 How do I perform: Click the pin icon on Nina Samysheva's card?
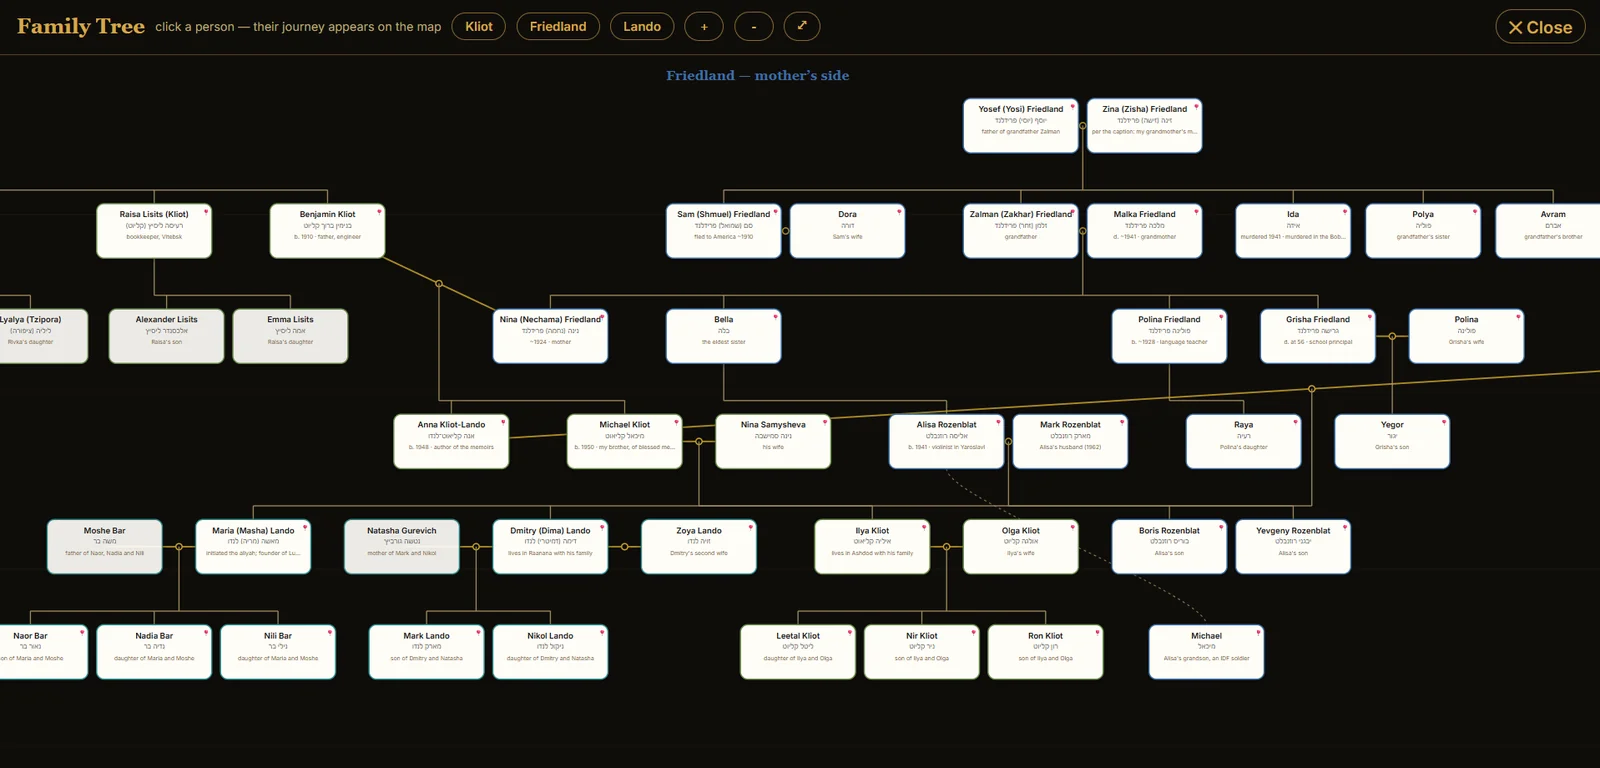pos(825,422)
